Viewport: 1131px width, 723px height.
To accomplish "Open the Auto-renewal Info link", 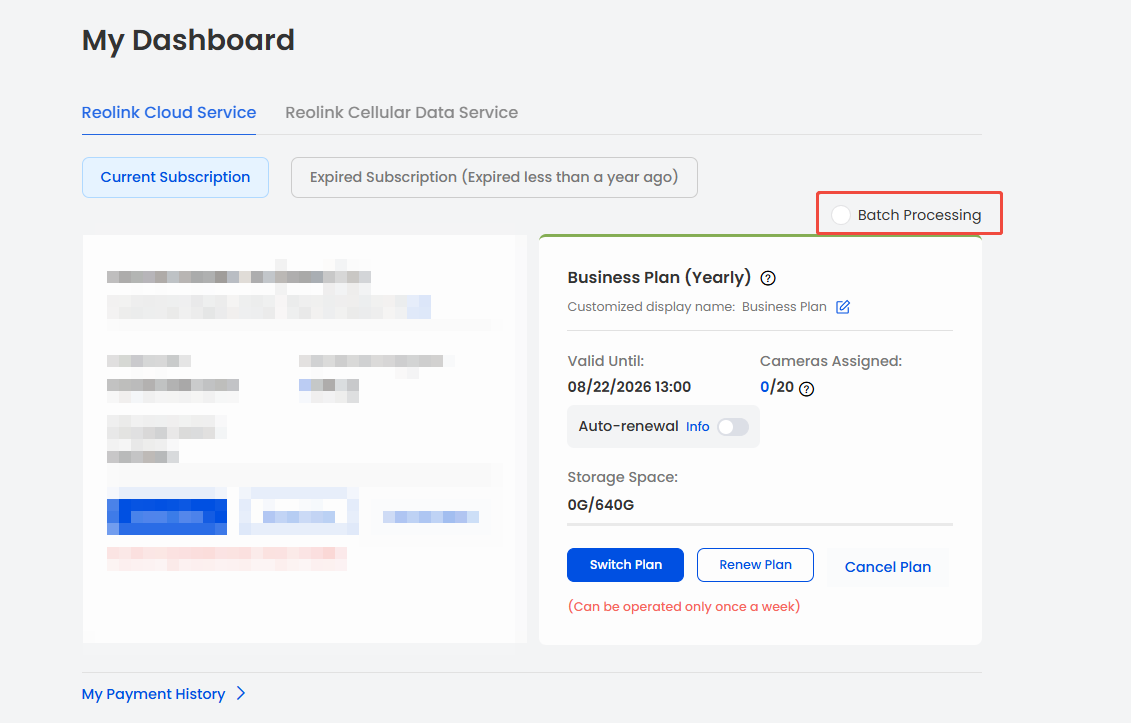I will pyautogui.click(x=697, y=426).
